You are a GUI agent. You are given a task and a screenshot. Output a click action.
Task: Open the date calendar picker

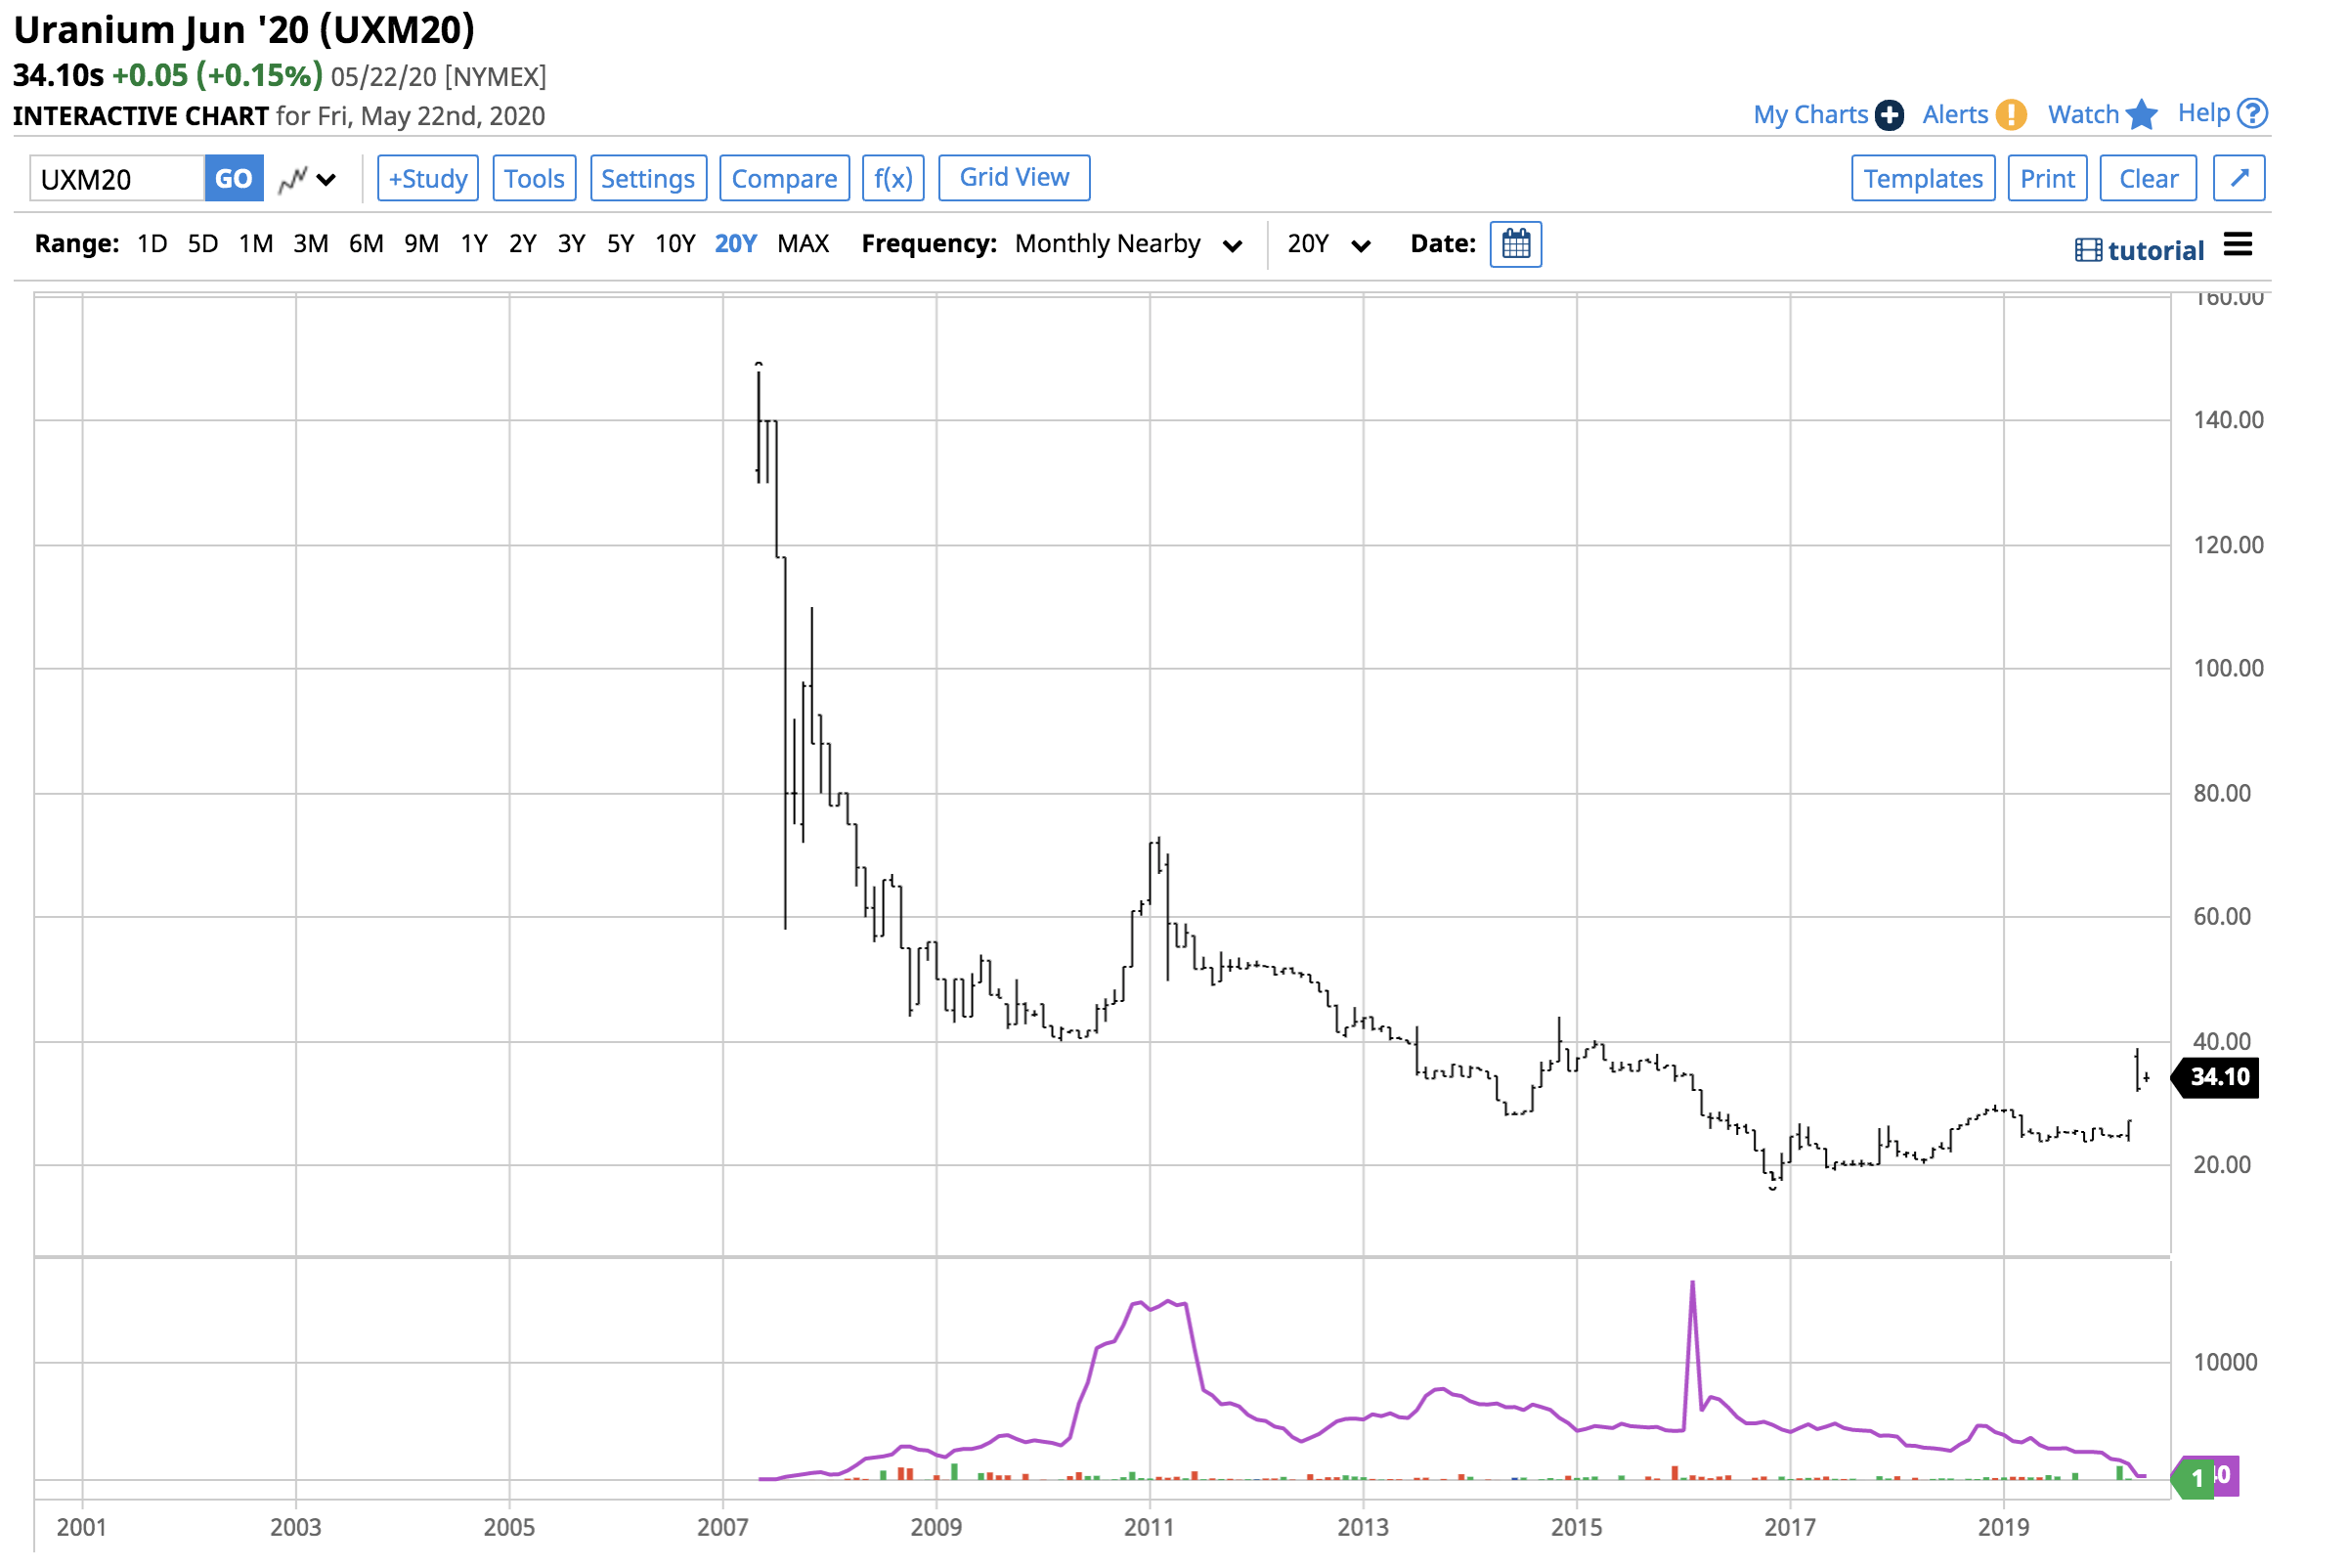(1516, 243)
